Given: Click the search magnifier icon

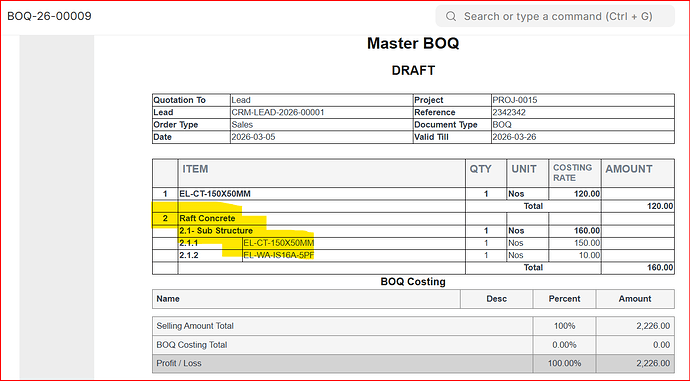Looking at the screenshot, I should tap(451, 16).
